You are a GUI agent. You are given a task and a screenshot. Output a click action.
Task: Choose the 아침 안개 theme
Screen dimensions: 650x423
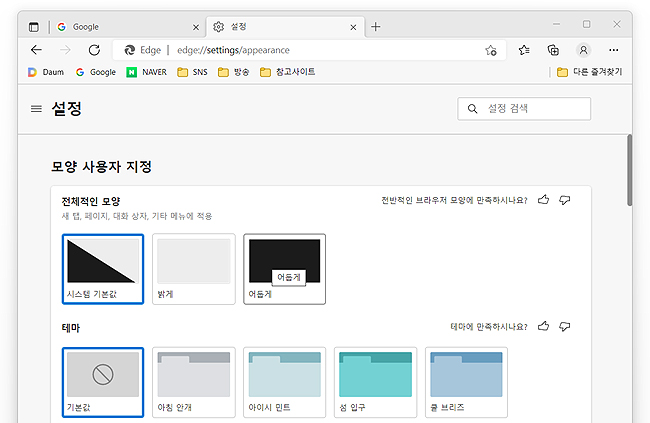pos(194,382)
